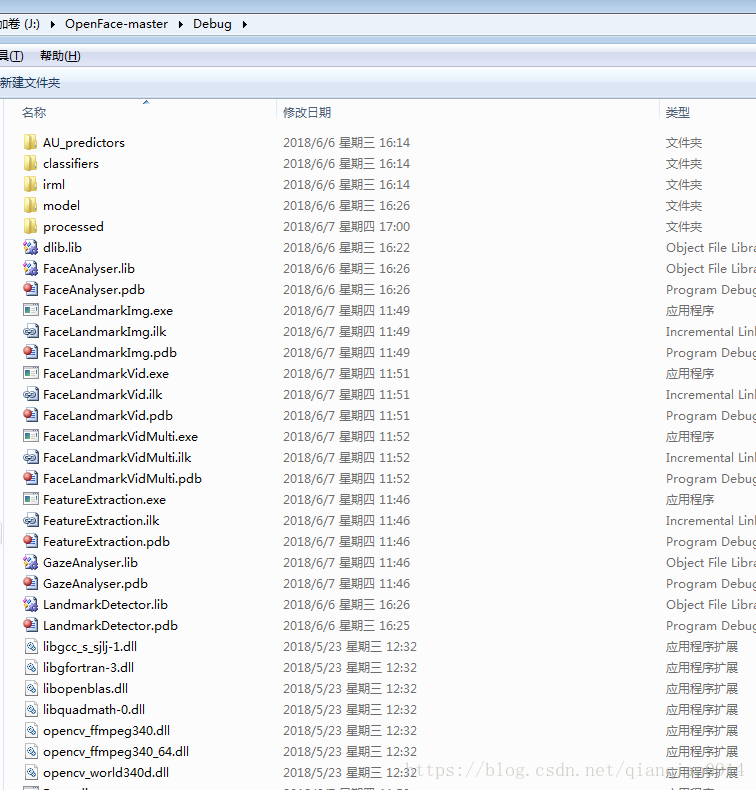Select the dlib.lib file icon
756x790 pixels.
[x=30, y=248]
